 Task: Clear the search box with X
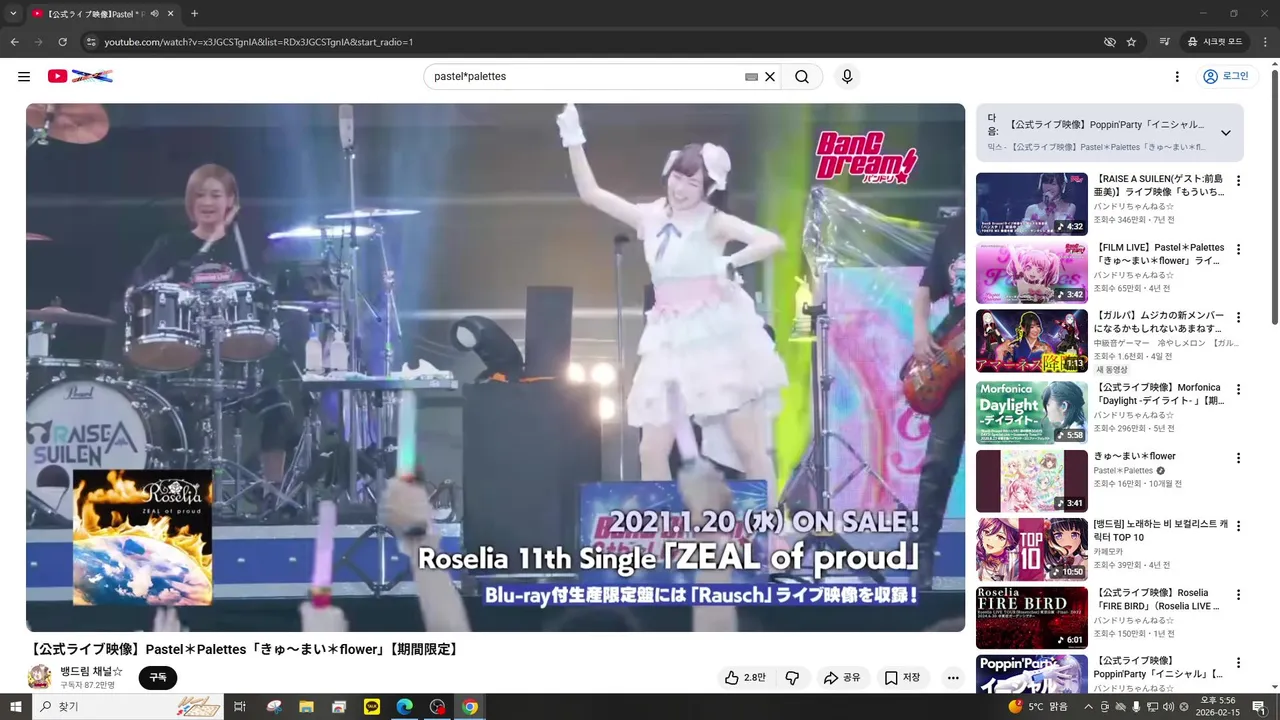(x=770, y=76)
